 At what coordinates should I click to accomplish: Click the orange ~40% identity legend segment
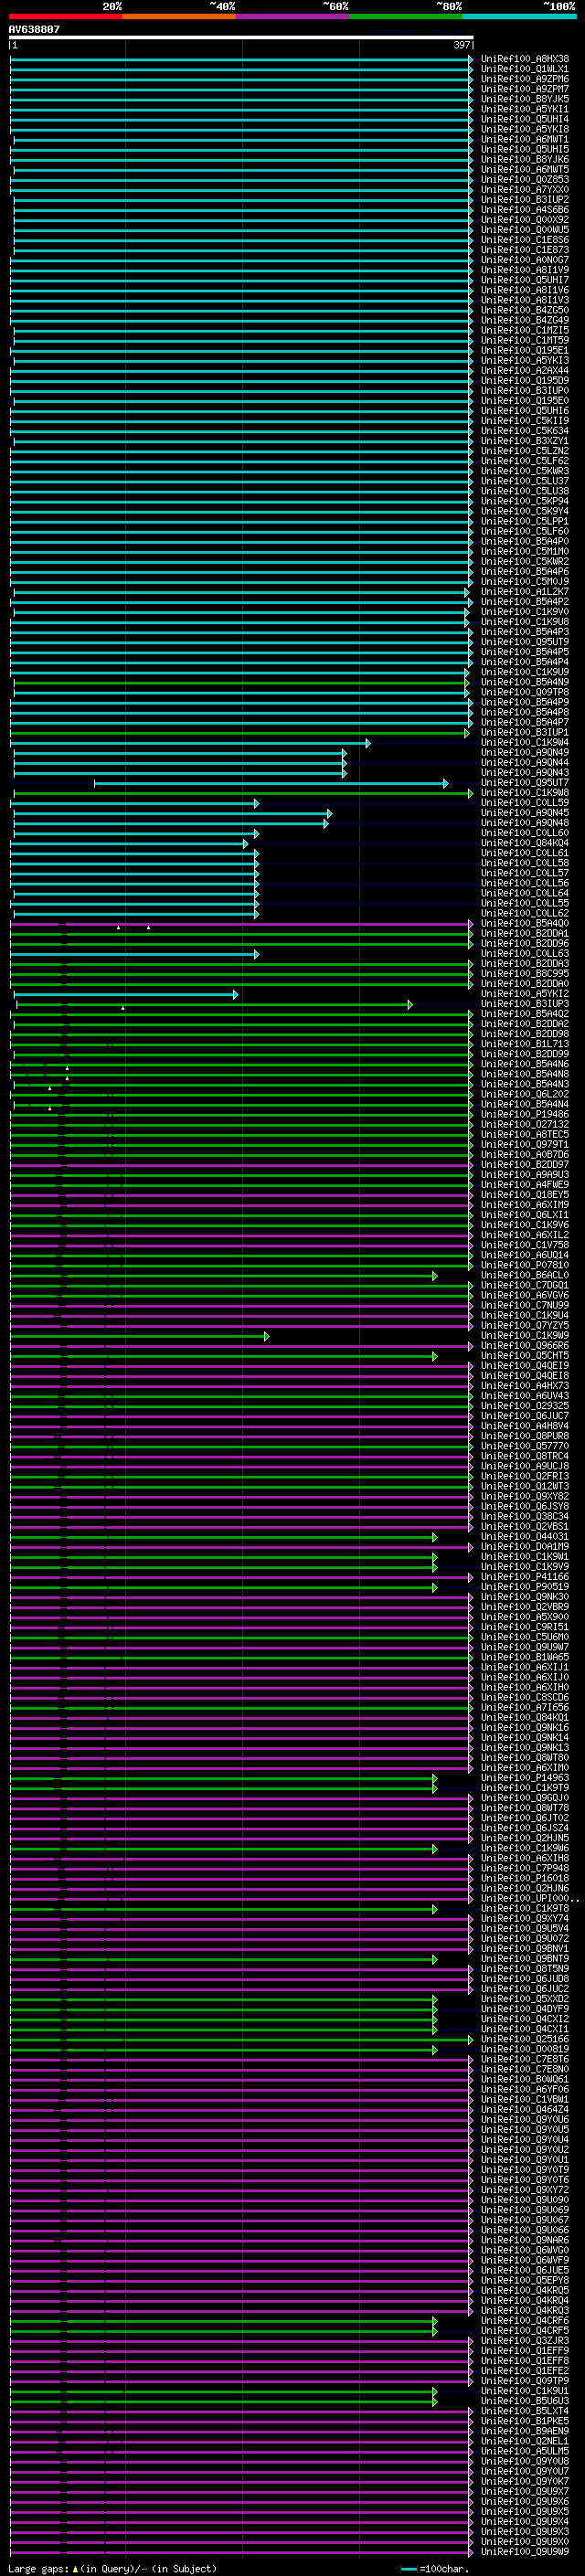coord(179,16)
